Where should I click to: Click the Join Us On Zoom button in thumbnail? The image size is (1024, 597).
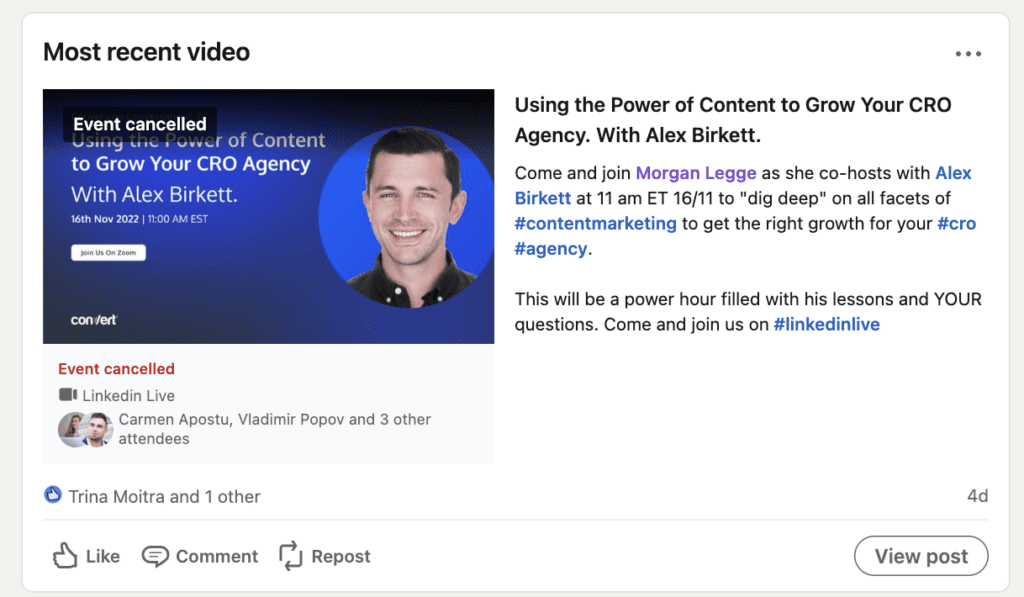(108, 253)
